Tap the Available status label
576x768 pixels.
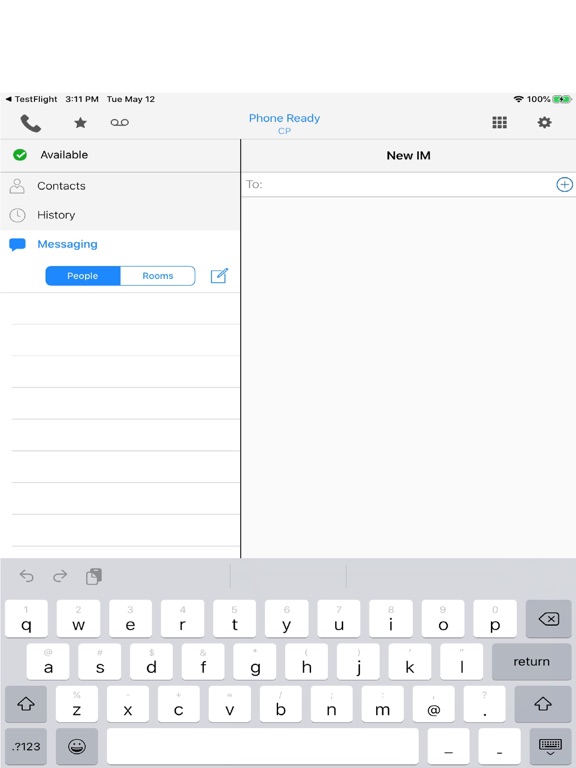[64, 155]
